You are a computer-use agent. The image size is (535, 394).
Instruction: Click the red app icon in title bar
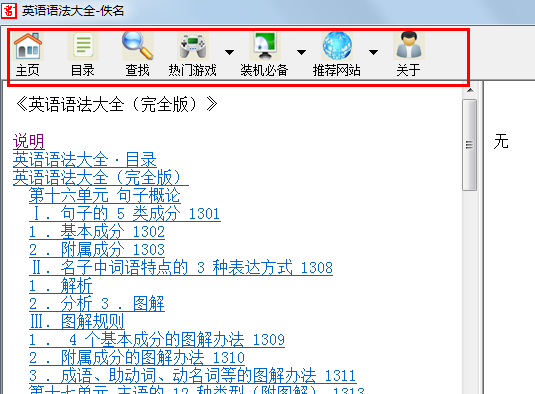tap(9, 11)
